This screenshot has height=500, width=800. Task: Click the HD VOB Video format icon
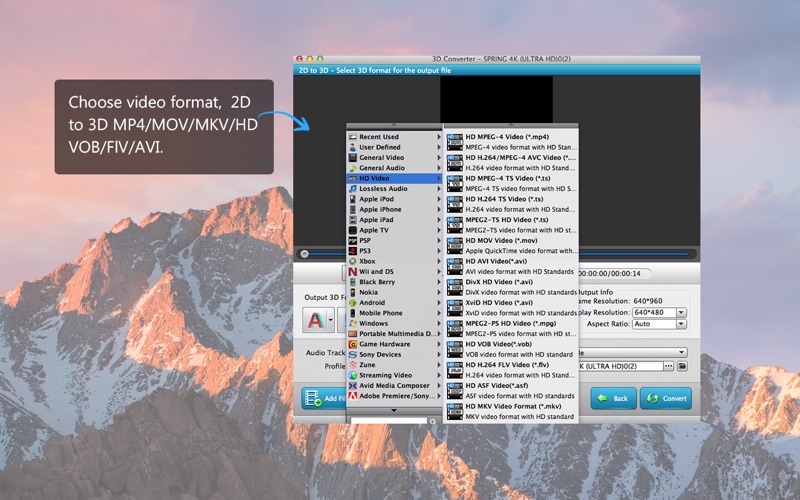tap(455, 349)
